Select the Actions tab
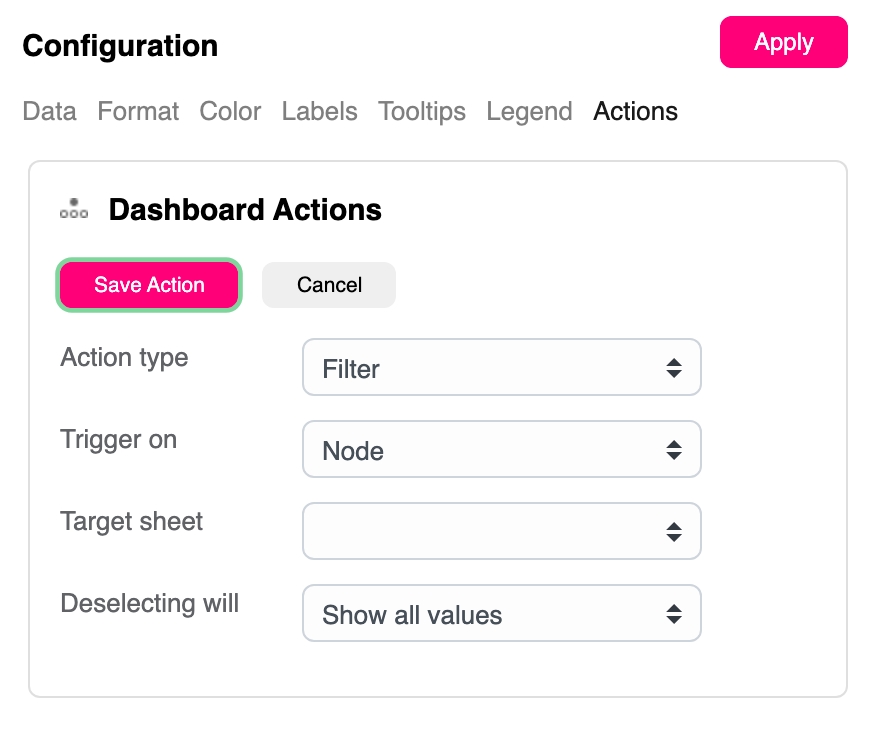 click(635, 111)
